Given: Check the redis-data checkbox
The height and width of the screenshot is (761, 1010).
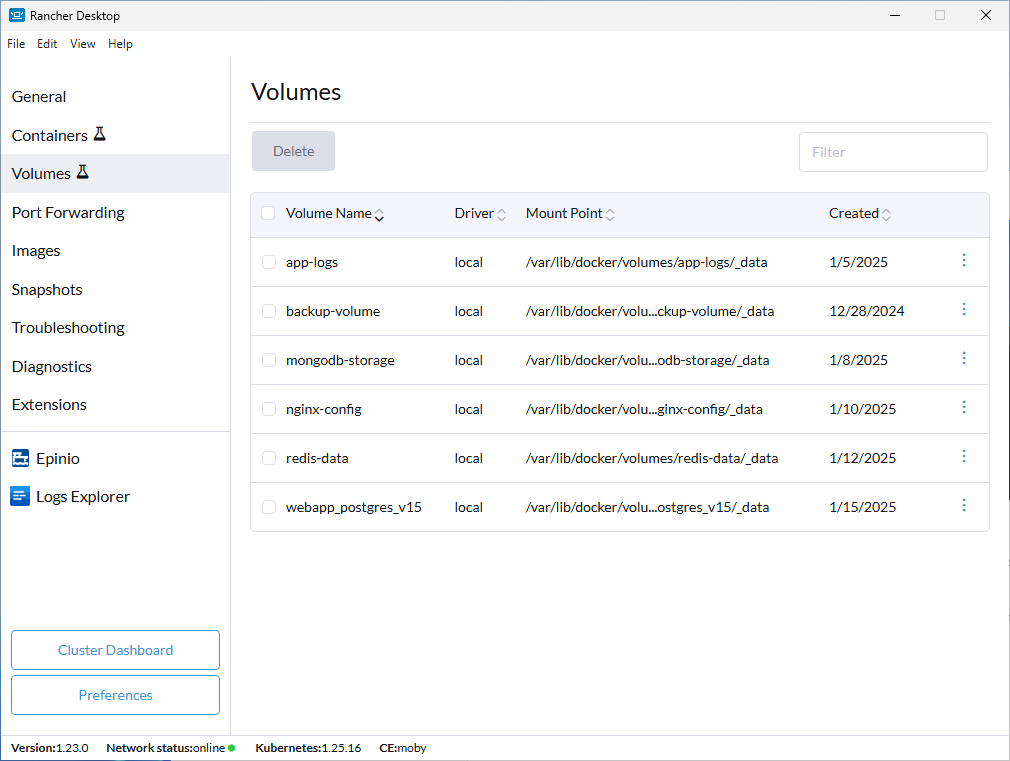Looking at the screenshot, I should point(269,458).
